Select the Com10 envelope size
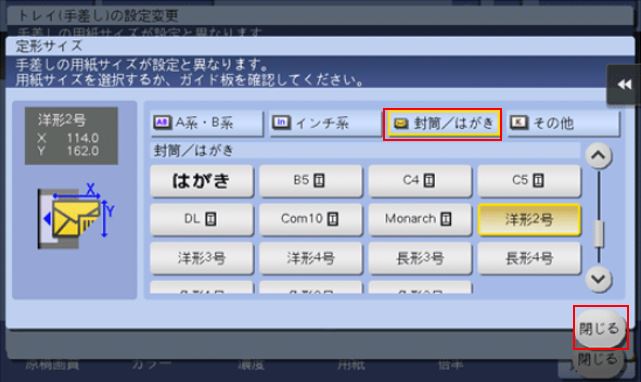Screen dimensions: 641x382 point(311,220)
